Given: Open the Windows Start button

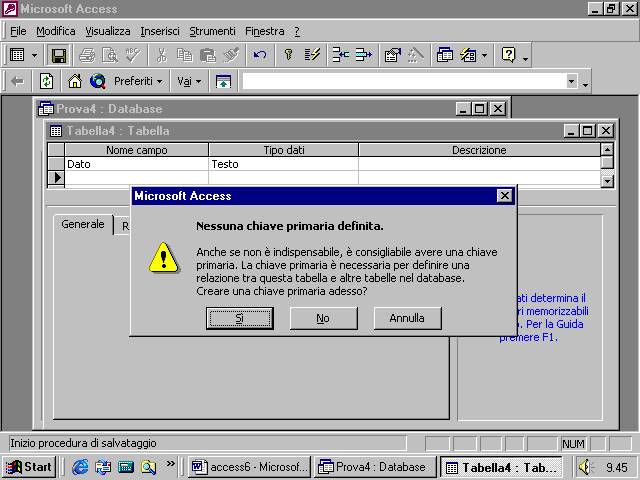Looking at the screenshot, I should pos(29,467).
